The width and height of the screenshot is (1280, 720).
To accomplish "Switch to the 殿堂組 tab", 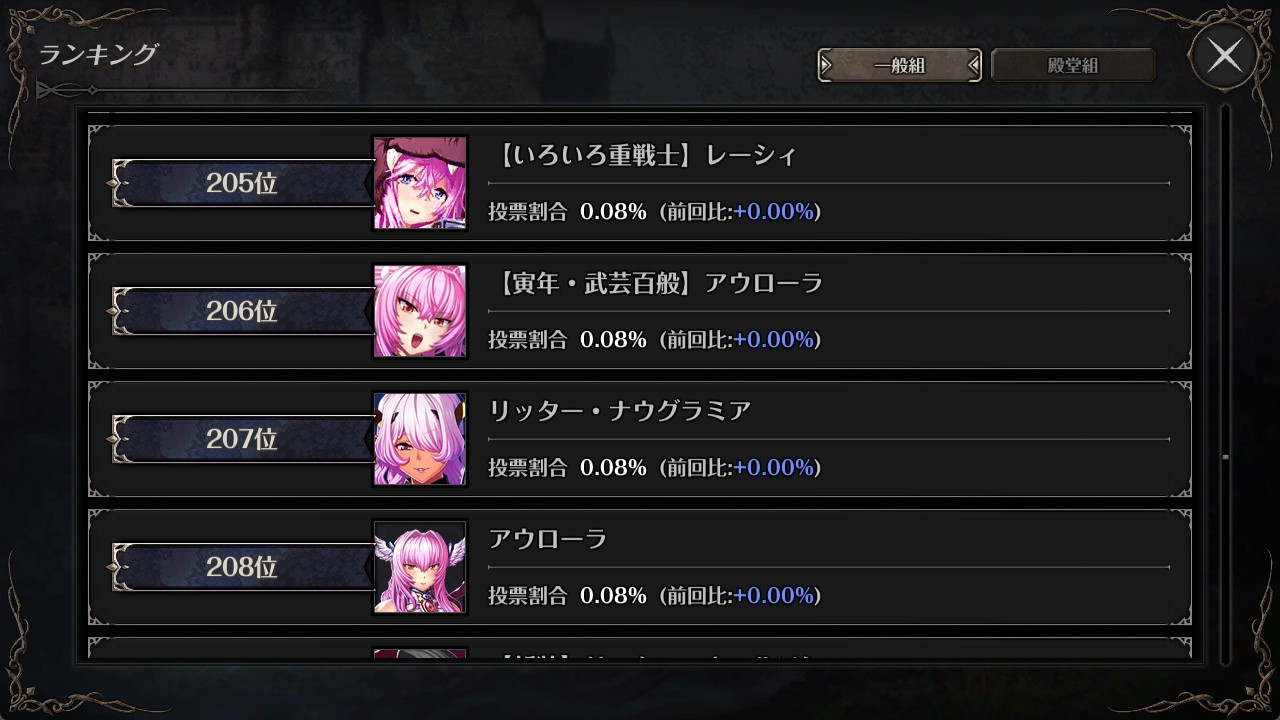I will point(1073,66).
